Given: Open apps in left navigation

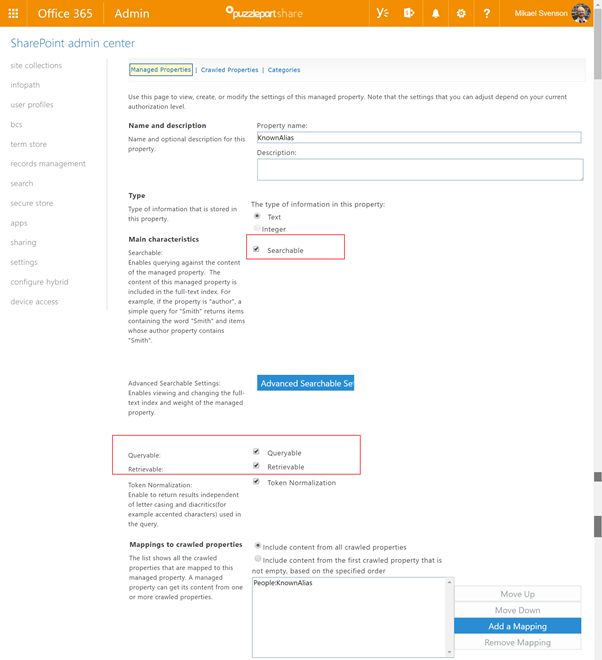Looking at the screenshot, I should 19,223.
